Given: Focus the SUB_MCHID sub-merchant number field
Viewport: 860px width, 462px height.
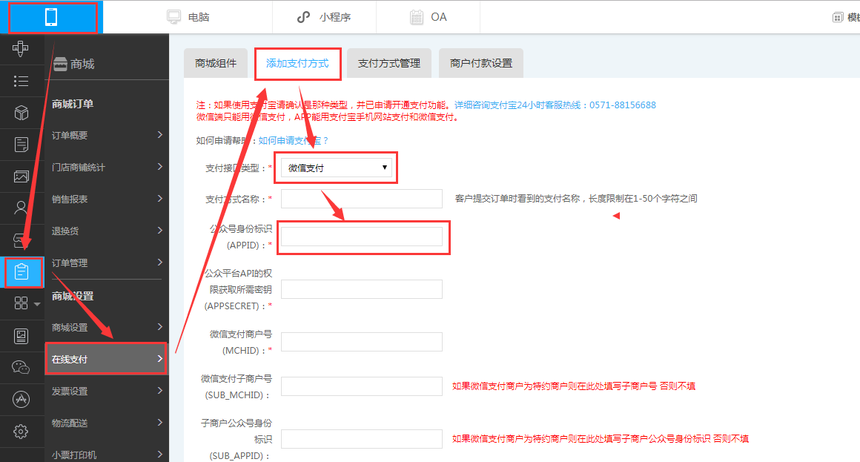Looking at the screenshot, I should [361, 386].
